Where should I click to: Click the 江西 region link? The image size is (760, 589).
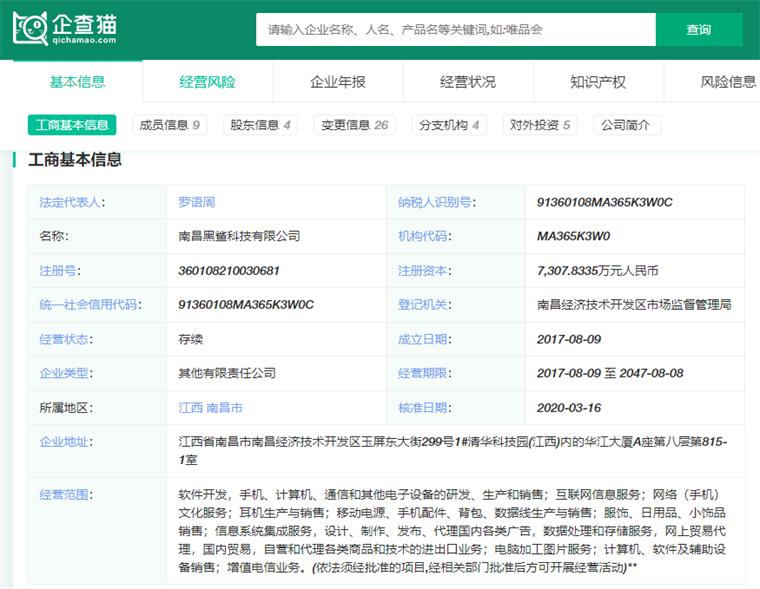tap(189, 408)
